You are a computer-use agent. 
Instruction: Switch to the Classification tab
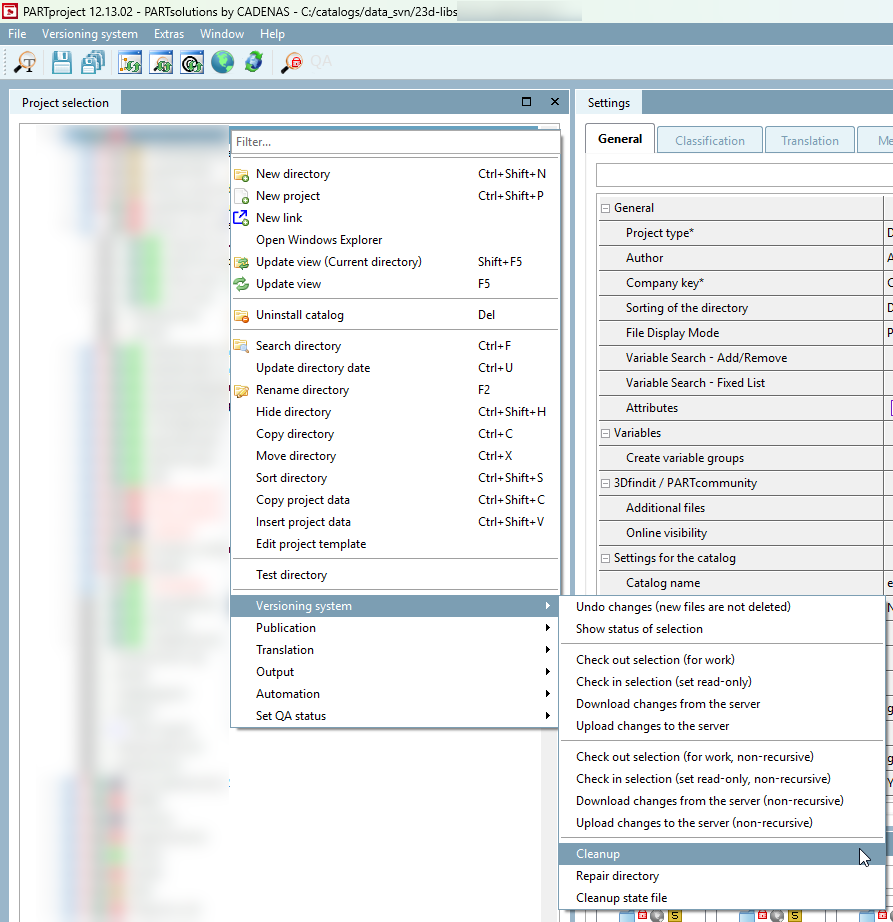pos(710,141)
